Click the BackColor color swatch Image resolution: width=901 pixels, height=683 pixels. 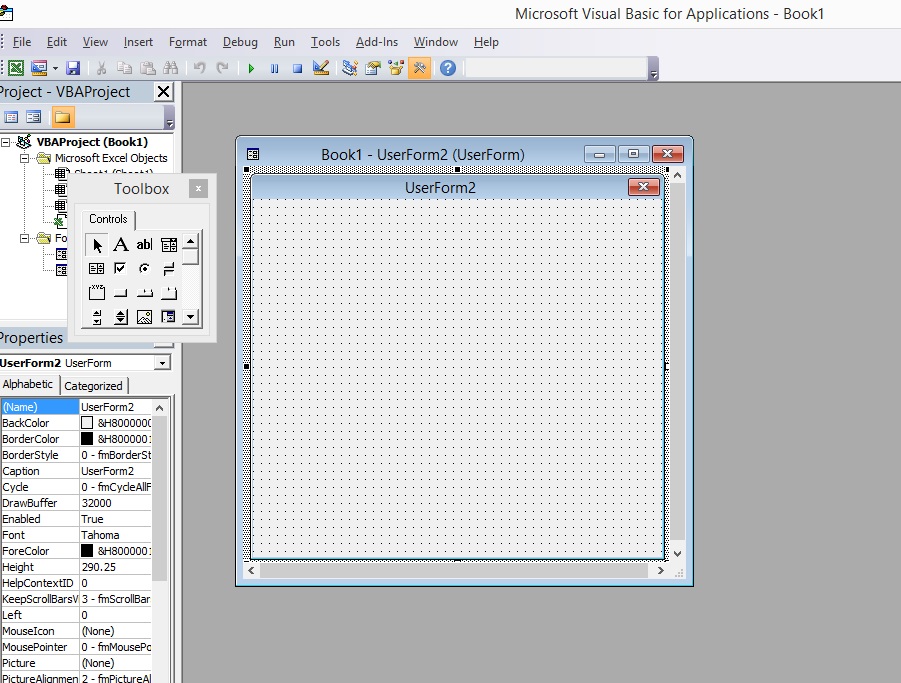coord(87,423)
